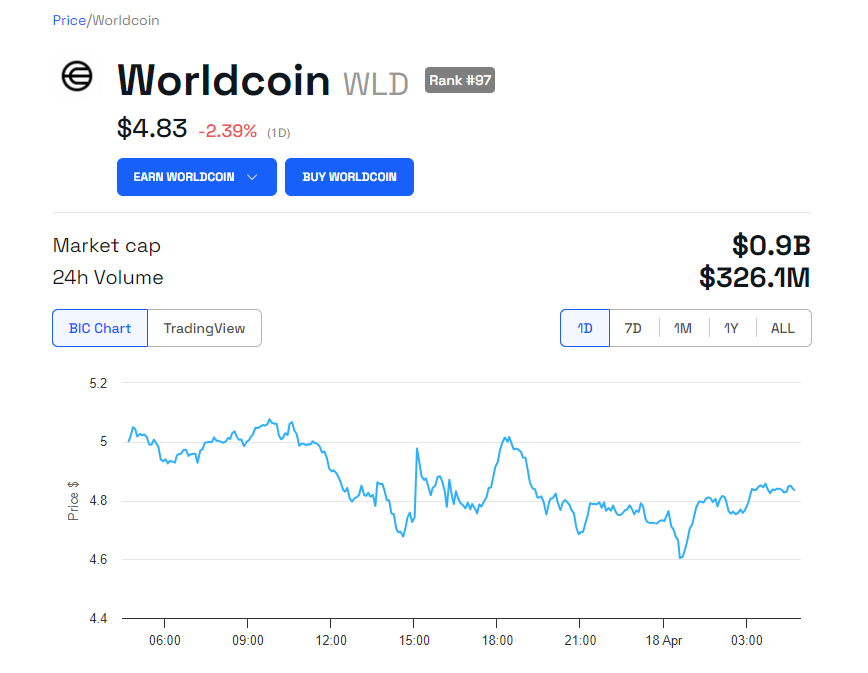Open the Price breadcrumb link
The height and width of the screenshot is (673, 868).
click(x=69, y=20)
